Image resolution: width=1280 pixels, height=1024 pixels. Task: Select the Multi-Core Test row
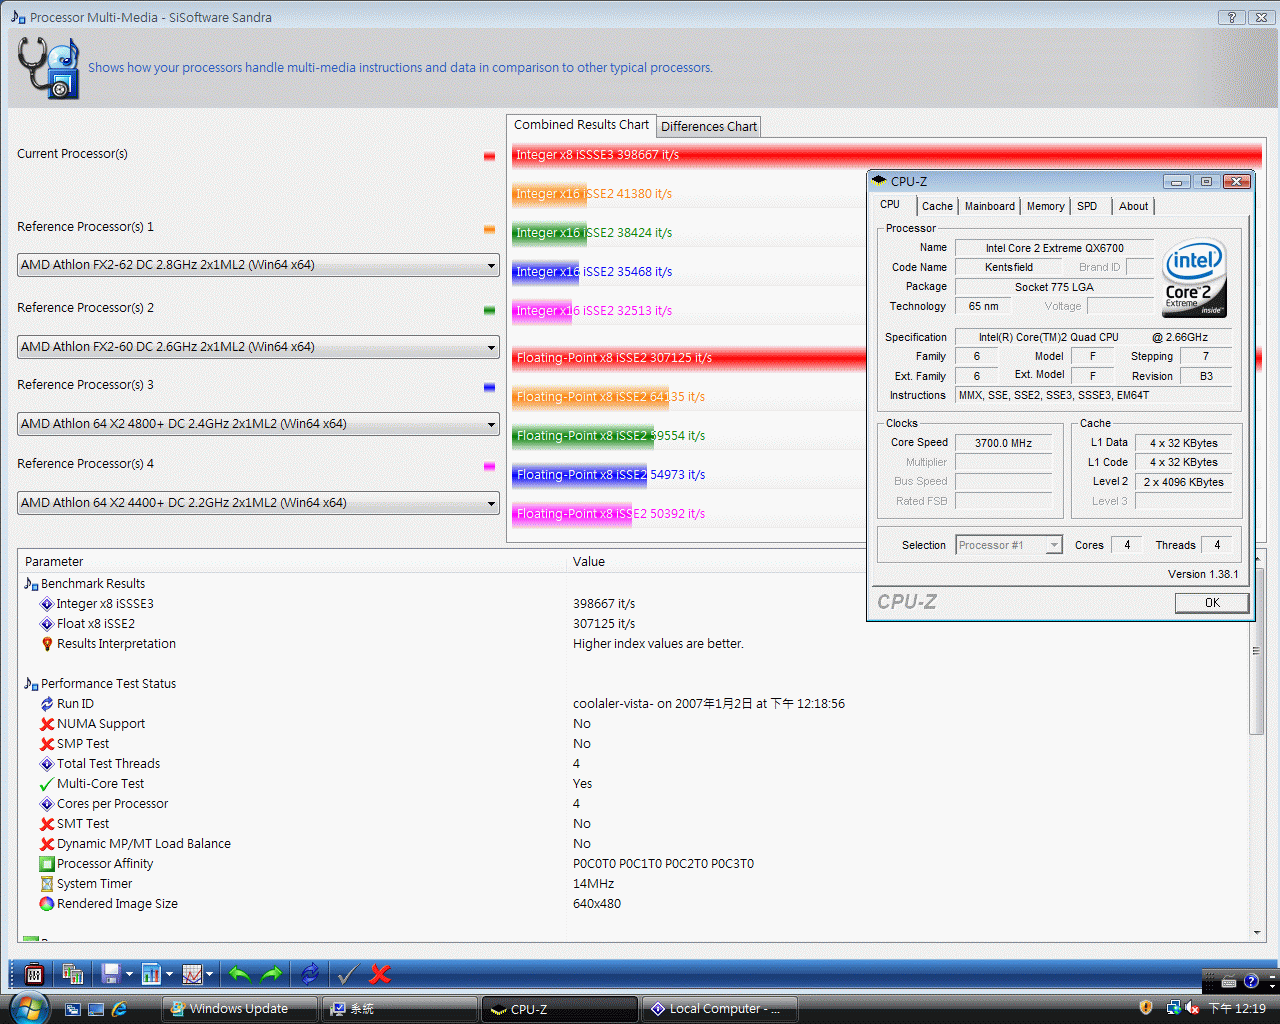pos(100,784)
